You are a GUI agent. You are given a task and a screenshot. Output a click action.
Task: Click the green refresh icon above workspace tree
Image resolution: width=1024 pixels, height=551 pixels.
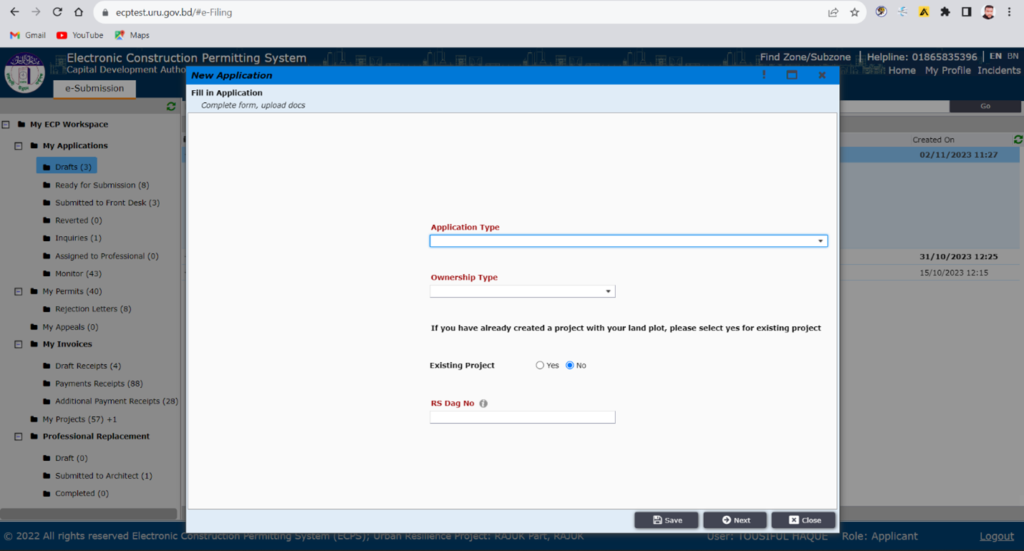pos(171,106)
